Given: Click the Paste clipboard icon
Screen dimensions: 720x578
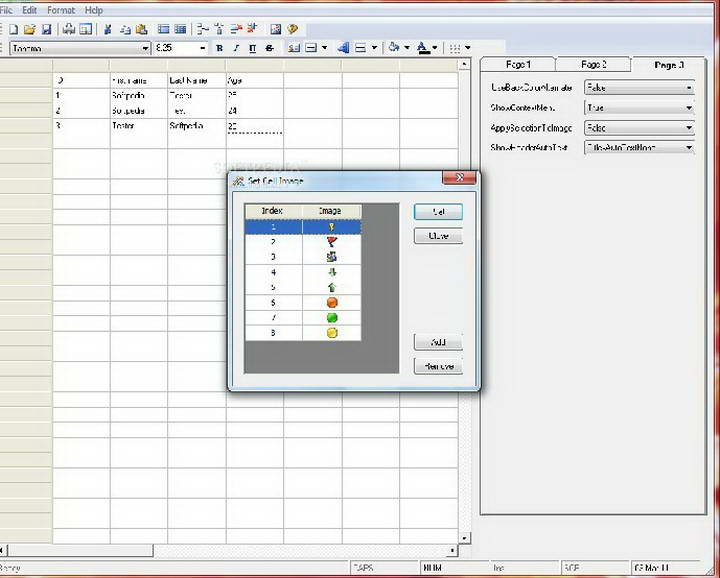Looking at the screenshot, I should tap(141, 30).
